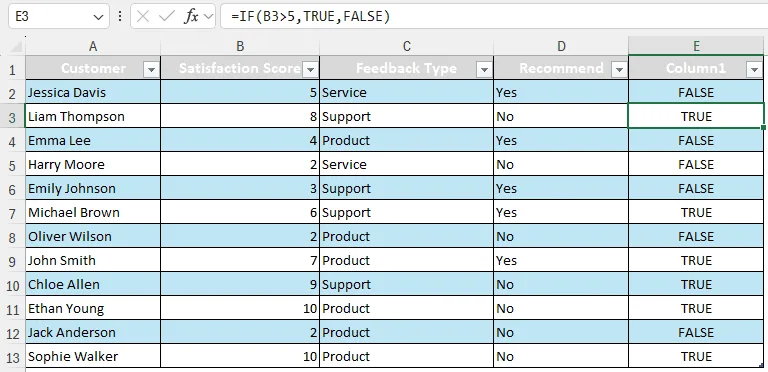Click the Select All corner triangle
Viewport: 768px width, 372px height.
point(16,46)
